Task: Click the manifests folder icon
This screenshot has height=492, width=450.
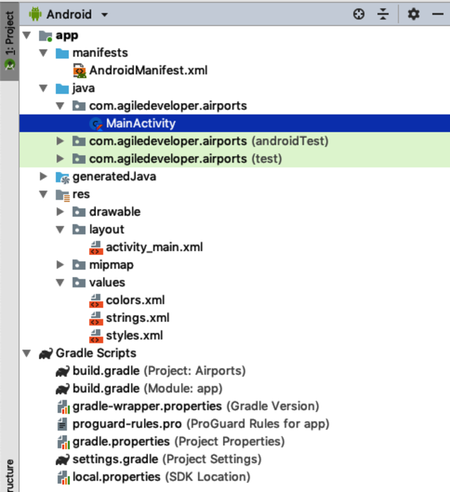Action: (62, 53)
